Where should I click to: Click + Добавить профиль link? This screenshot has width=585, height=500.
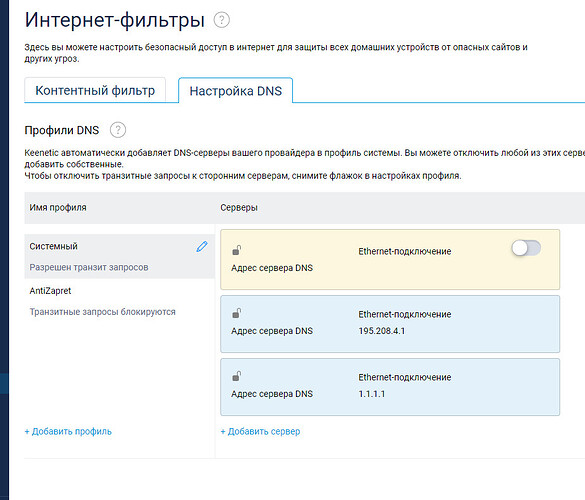[68, 431]
